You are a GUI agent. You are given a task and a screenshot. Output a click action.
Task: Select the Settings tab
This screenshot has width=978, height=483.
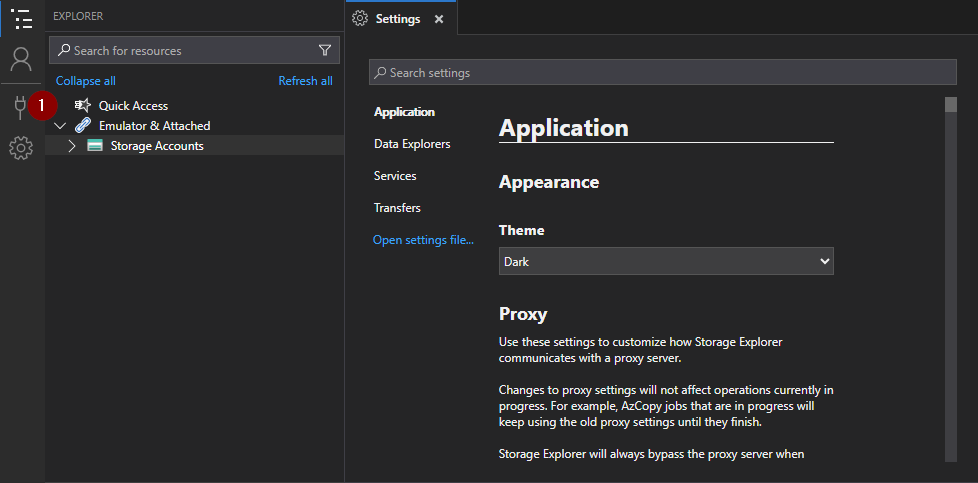pyautogui.click(x=397, y=19)
